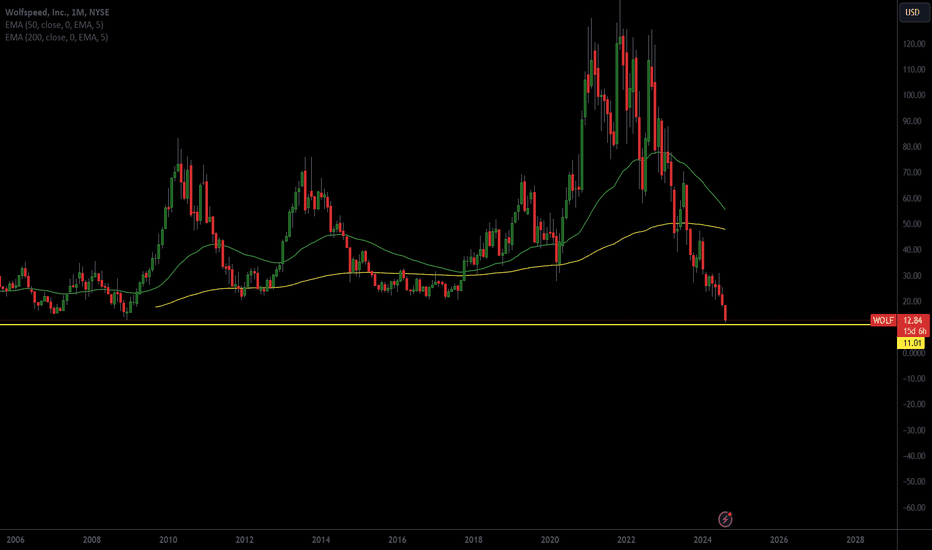The height and width of the screenshot is (550, 932).
Task: Click the 2006 time axis label
Action: [x=15, y=540]
